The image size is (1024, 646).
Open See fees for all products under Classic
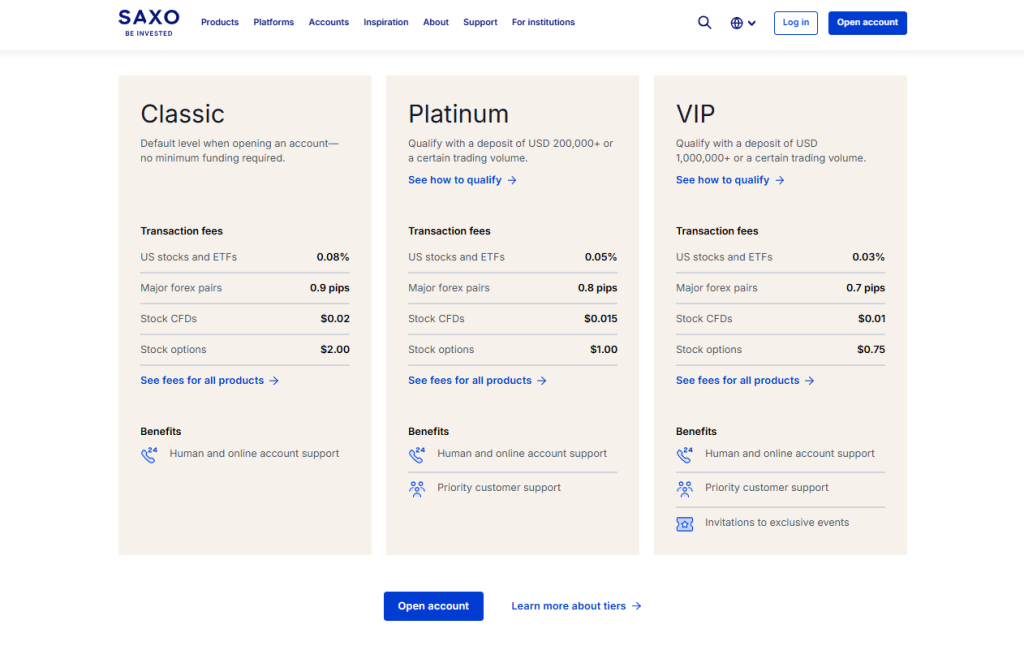click(209, 380)
